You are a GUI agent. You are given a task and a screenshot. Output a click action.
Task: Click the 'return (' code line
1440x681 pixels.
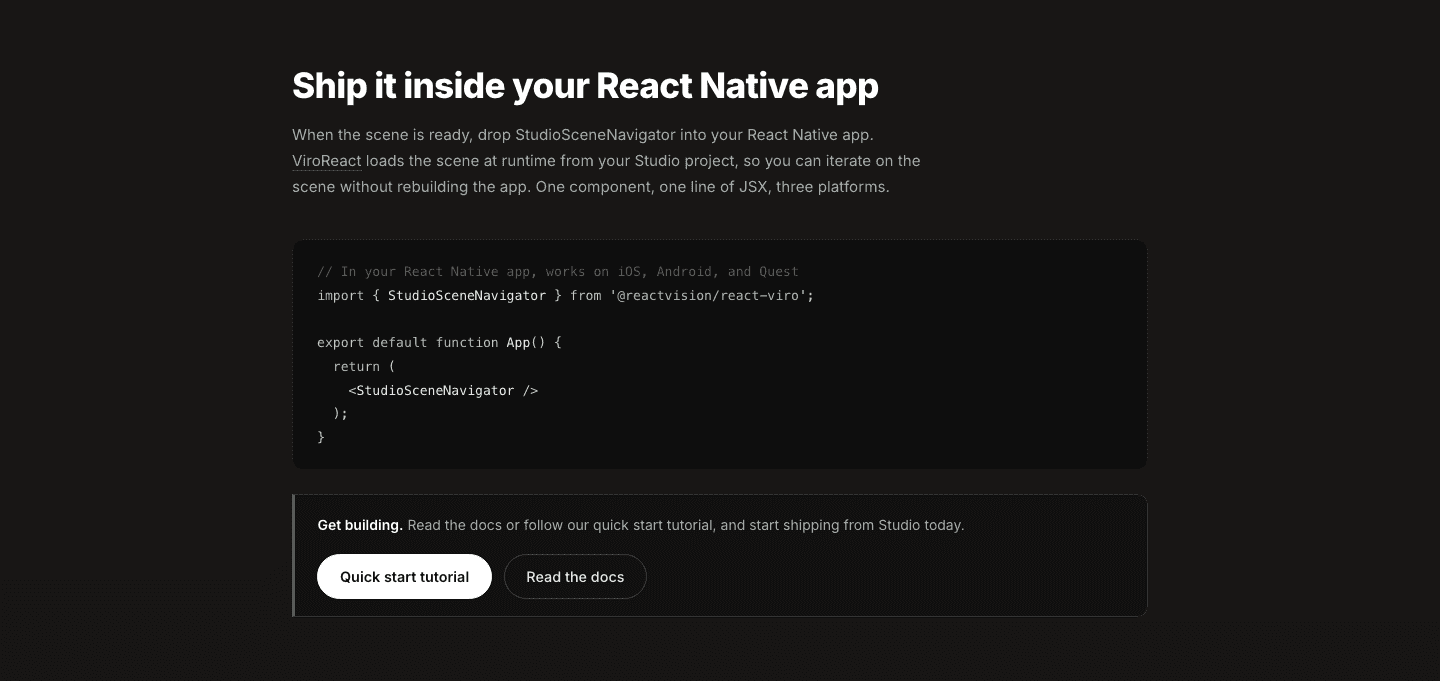point(364,367)
